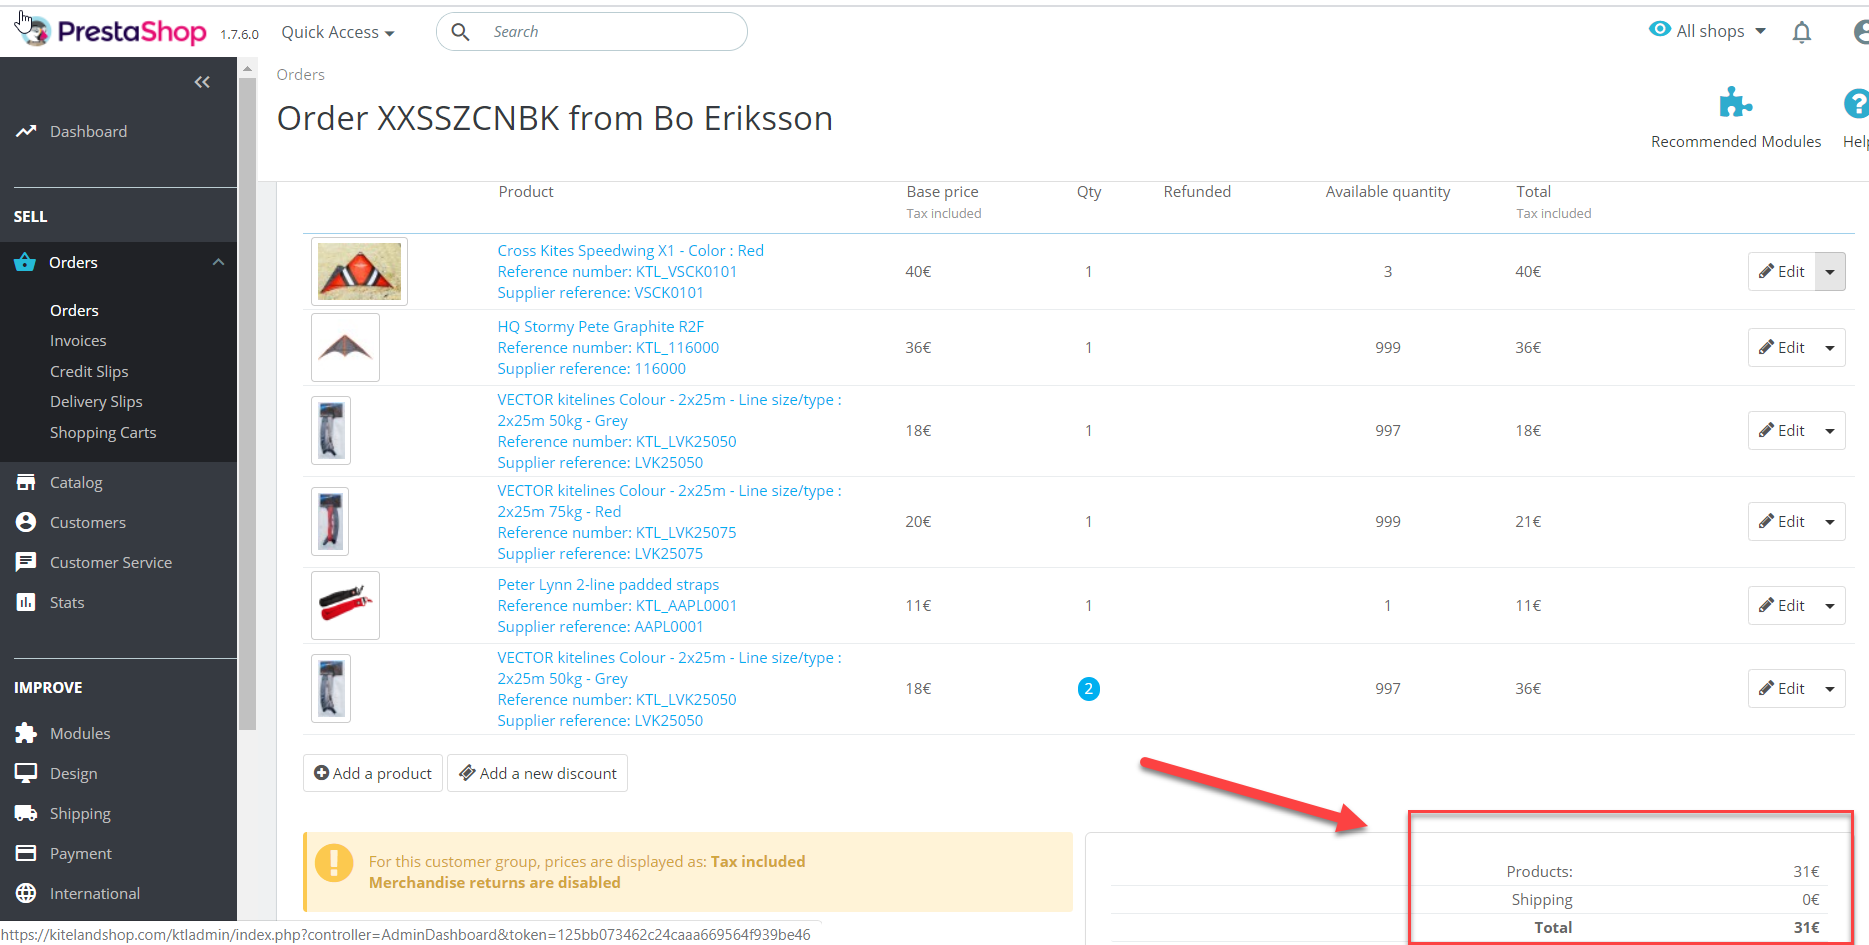Open the Recommended Modules puzzle icon
The width and height of the screenshot is (1869, 945).
[1735, 103]
